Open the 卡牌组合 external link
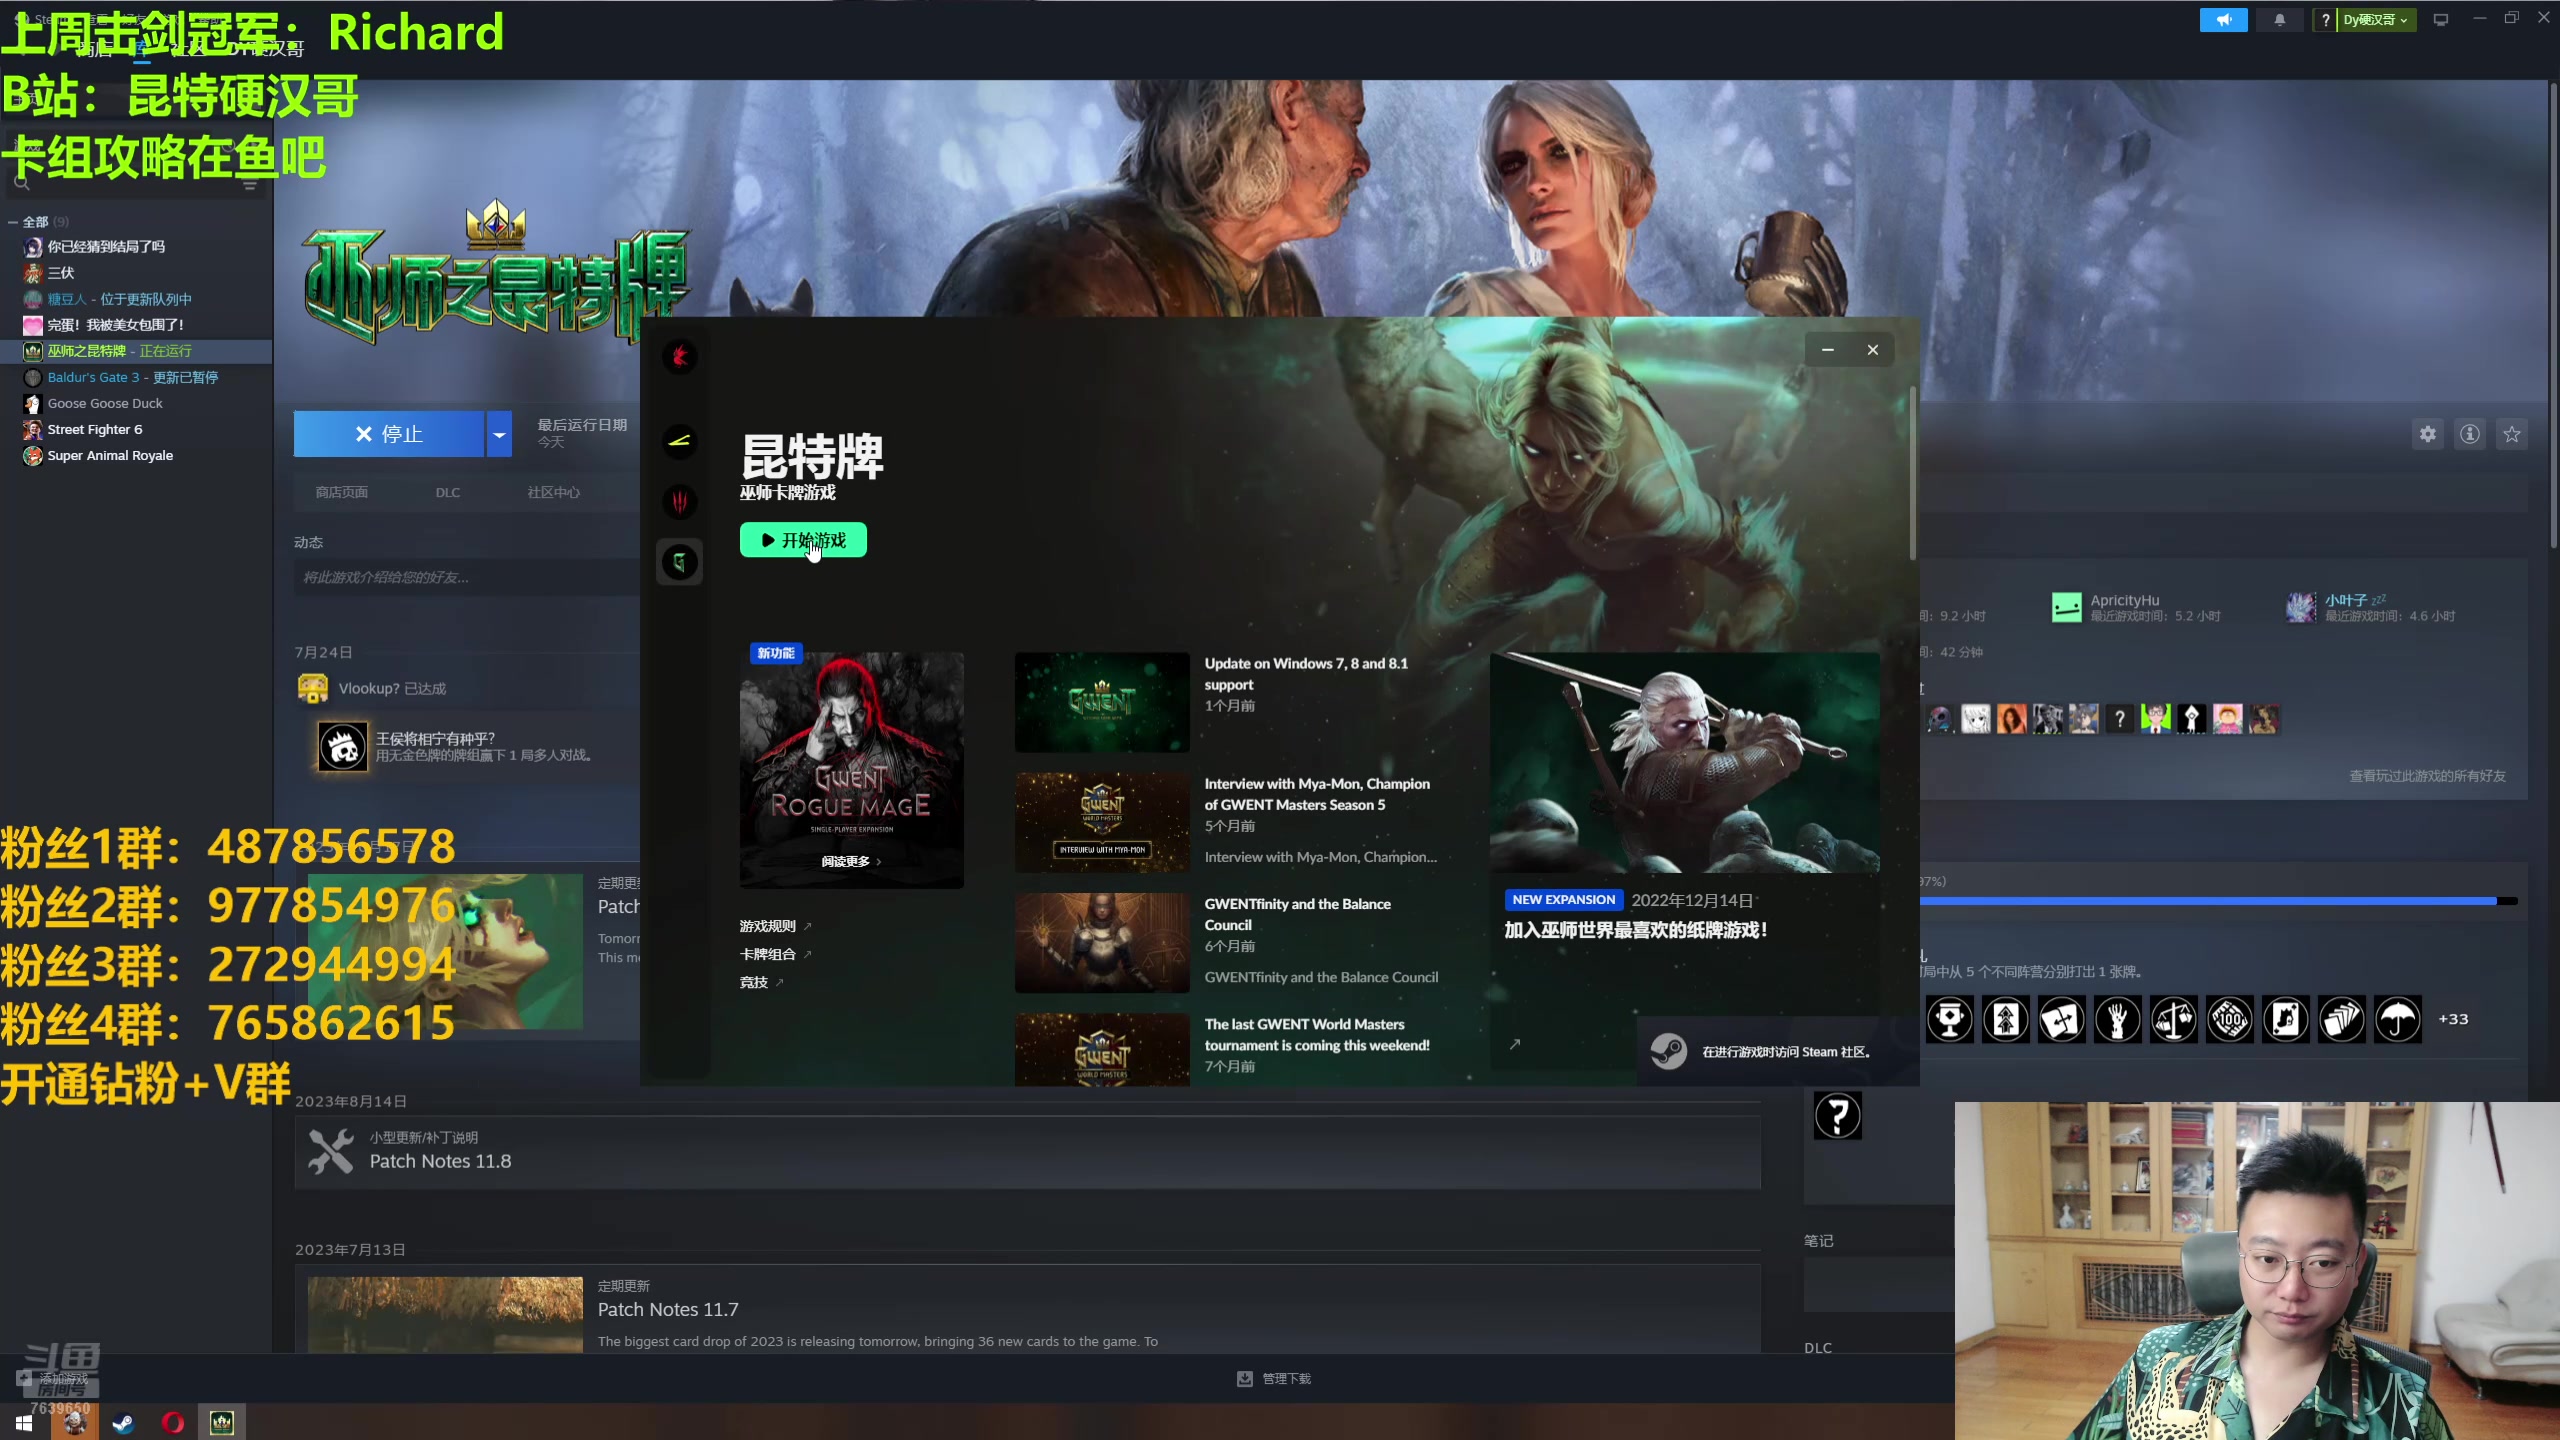This screenshot has height=1440, width=2560. [x=775, y=954]
